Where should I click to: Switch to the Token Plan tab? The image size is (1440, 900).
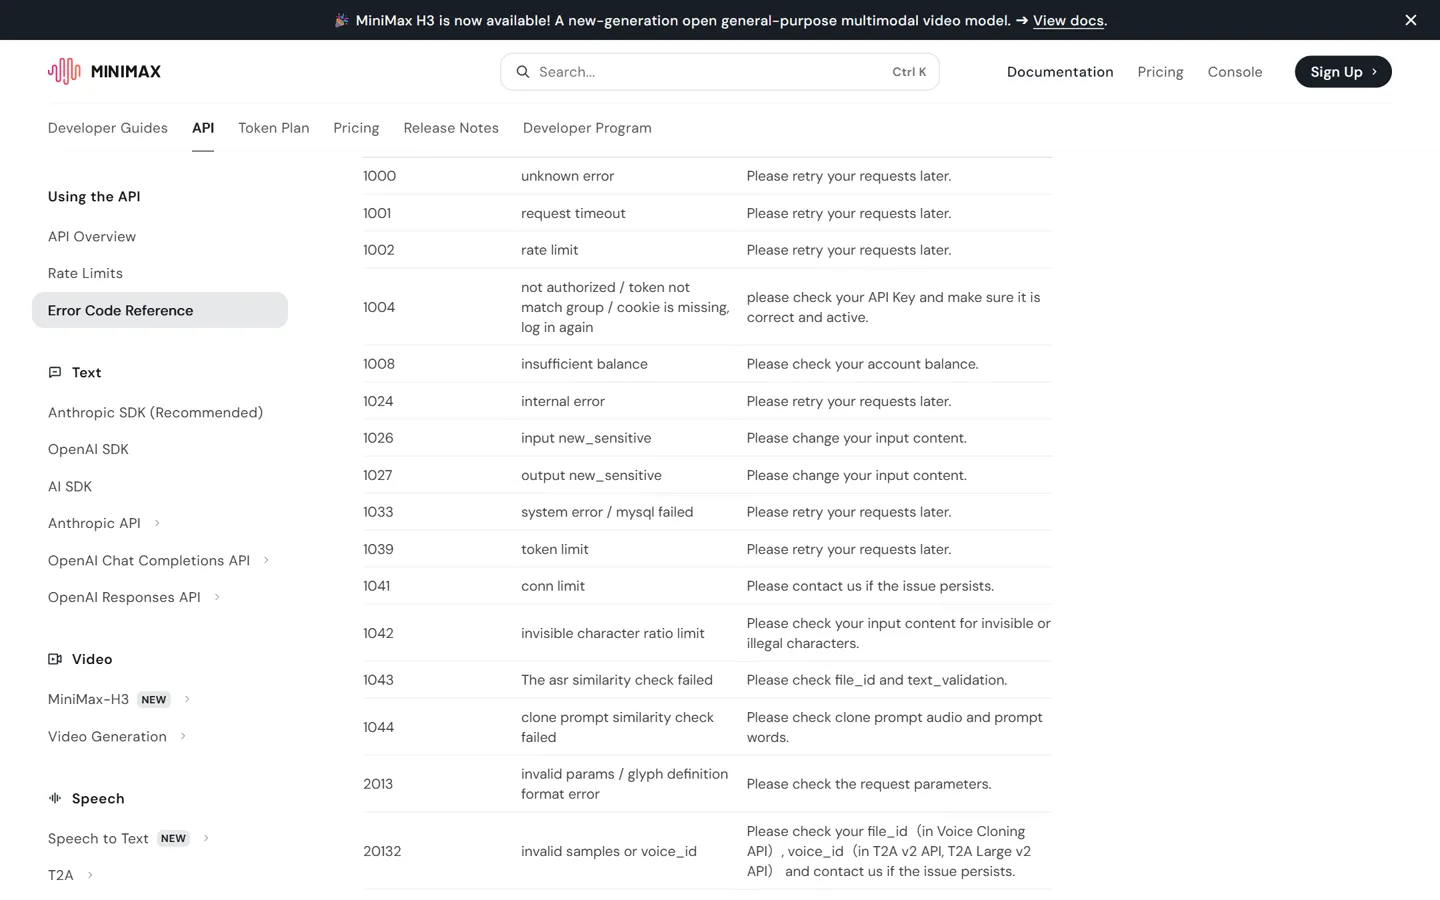273,128
